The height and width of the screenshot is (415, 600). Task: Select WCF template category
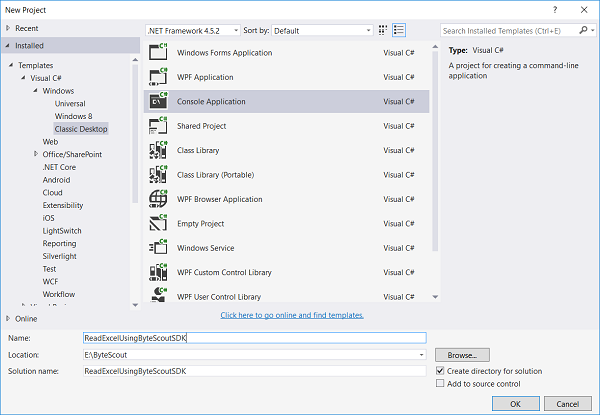click(50, 281)
